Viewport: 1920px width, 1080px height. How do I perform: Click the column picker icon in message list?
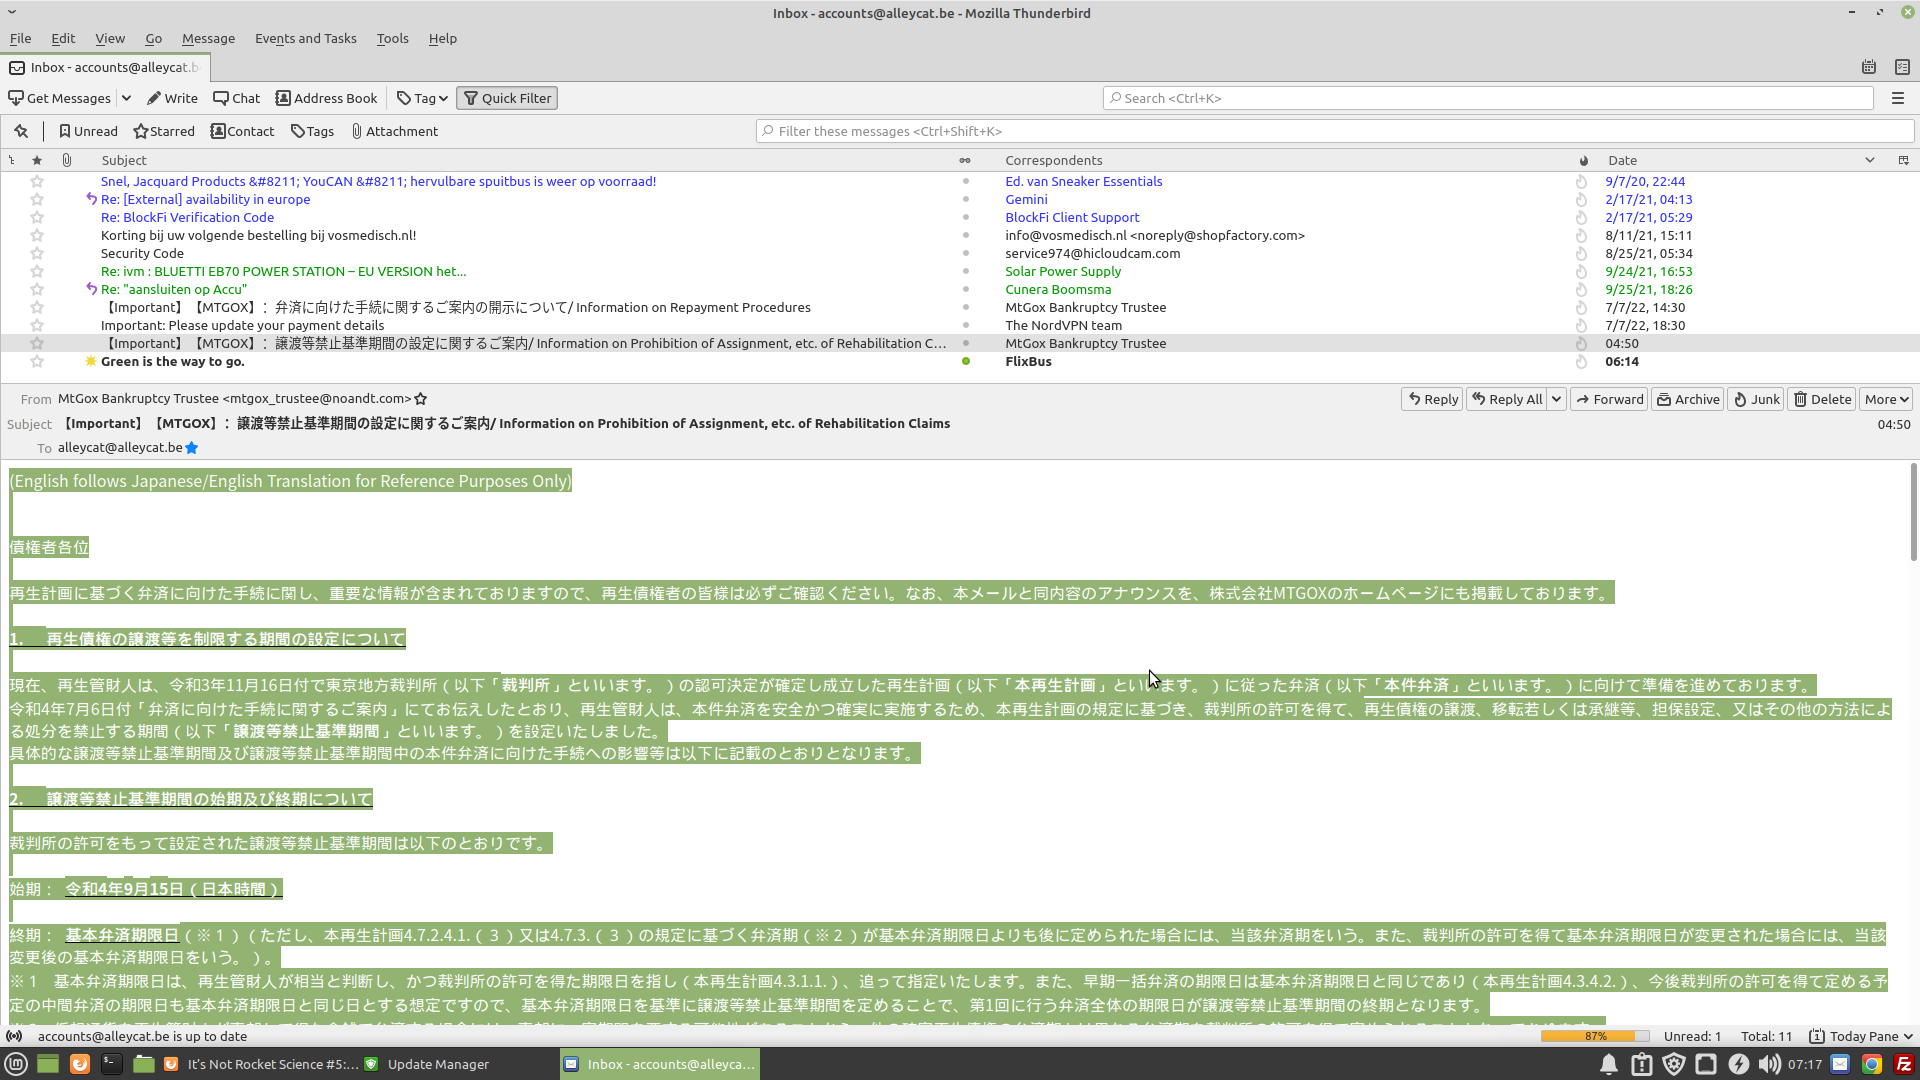click(1903, 160)
